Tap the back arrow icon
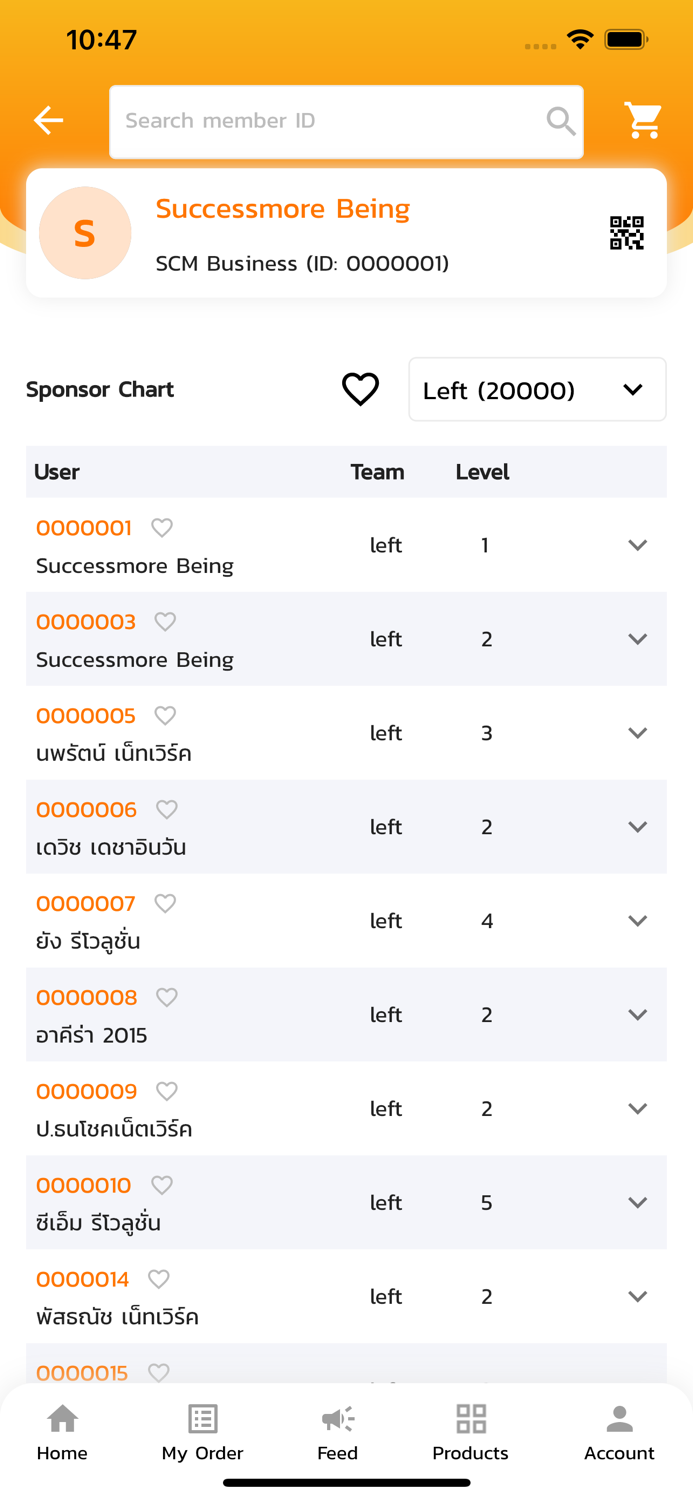Screen dimensions: 693x1500 point(48,121)
